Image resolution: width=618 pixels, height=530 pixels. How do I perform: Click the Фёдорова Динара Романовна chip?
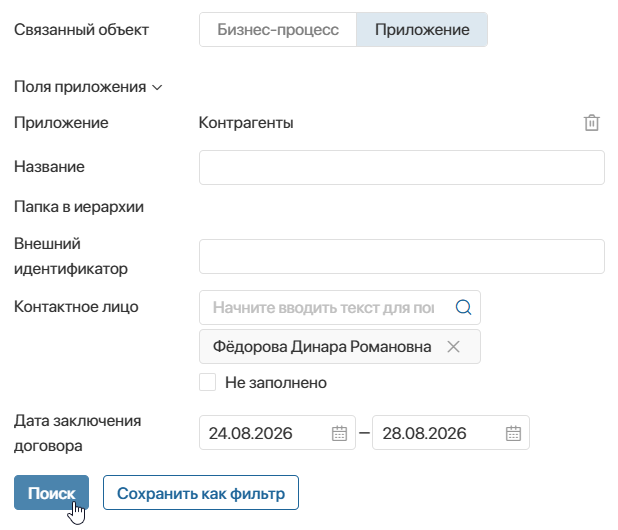[340, 347]
